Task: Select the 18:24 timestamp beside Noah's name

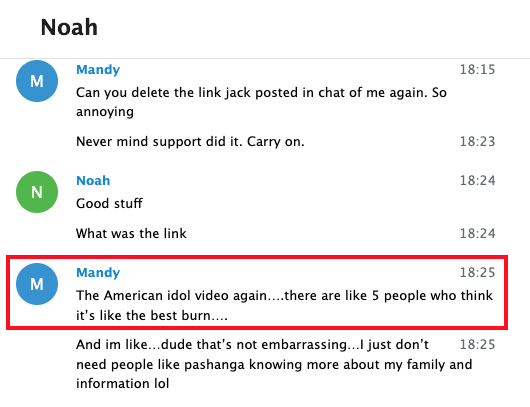Action: click(477, 181)
